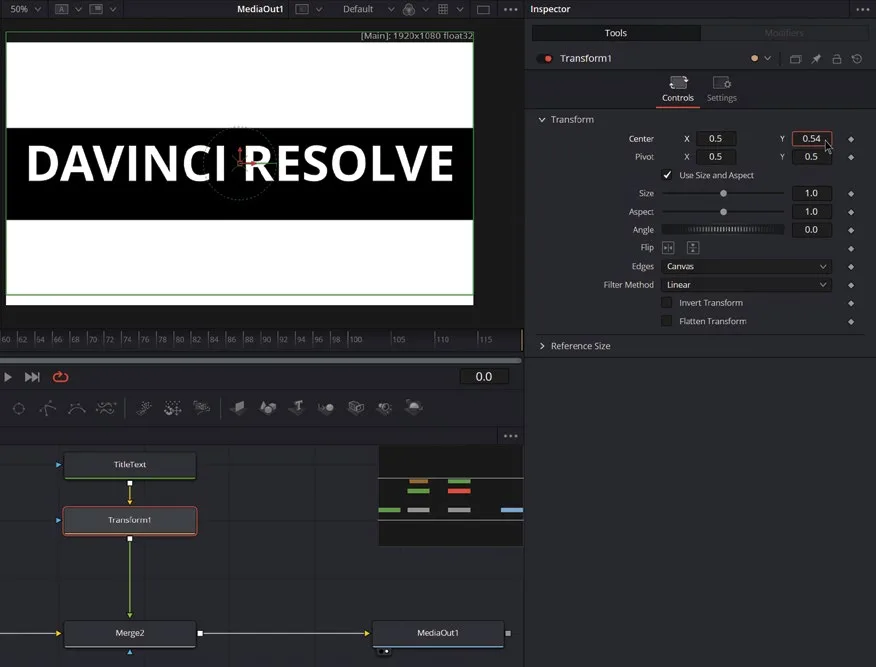Toggle the viewer color channel icon
The height and width of the screenshot is (667, 876).
pyautogui.click(x=409, y=9)
